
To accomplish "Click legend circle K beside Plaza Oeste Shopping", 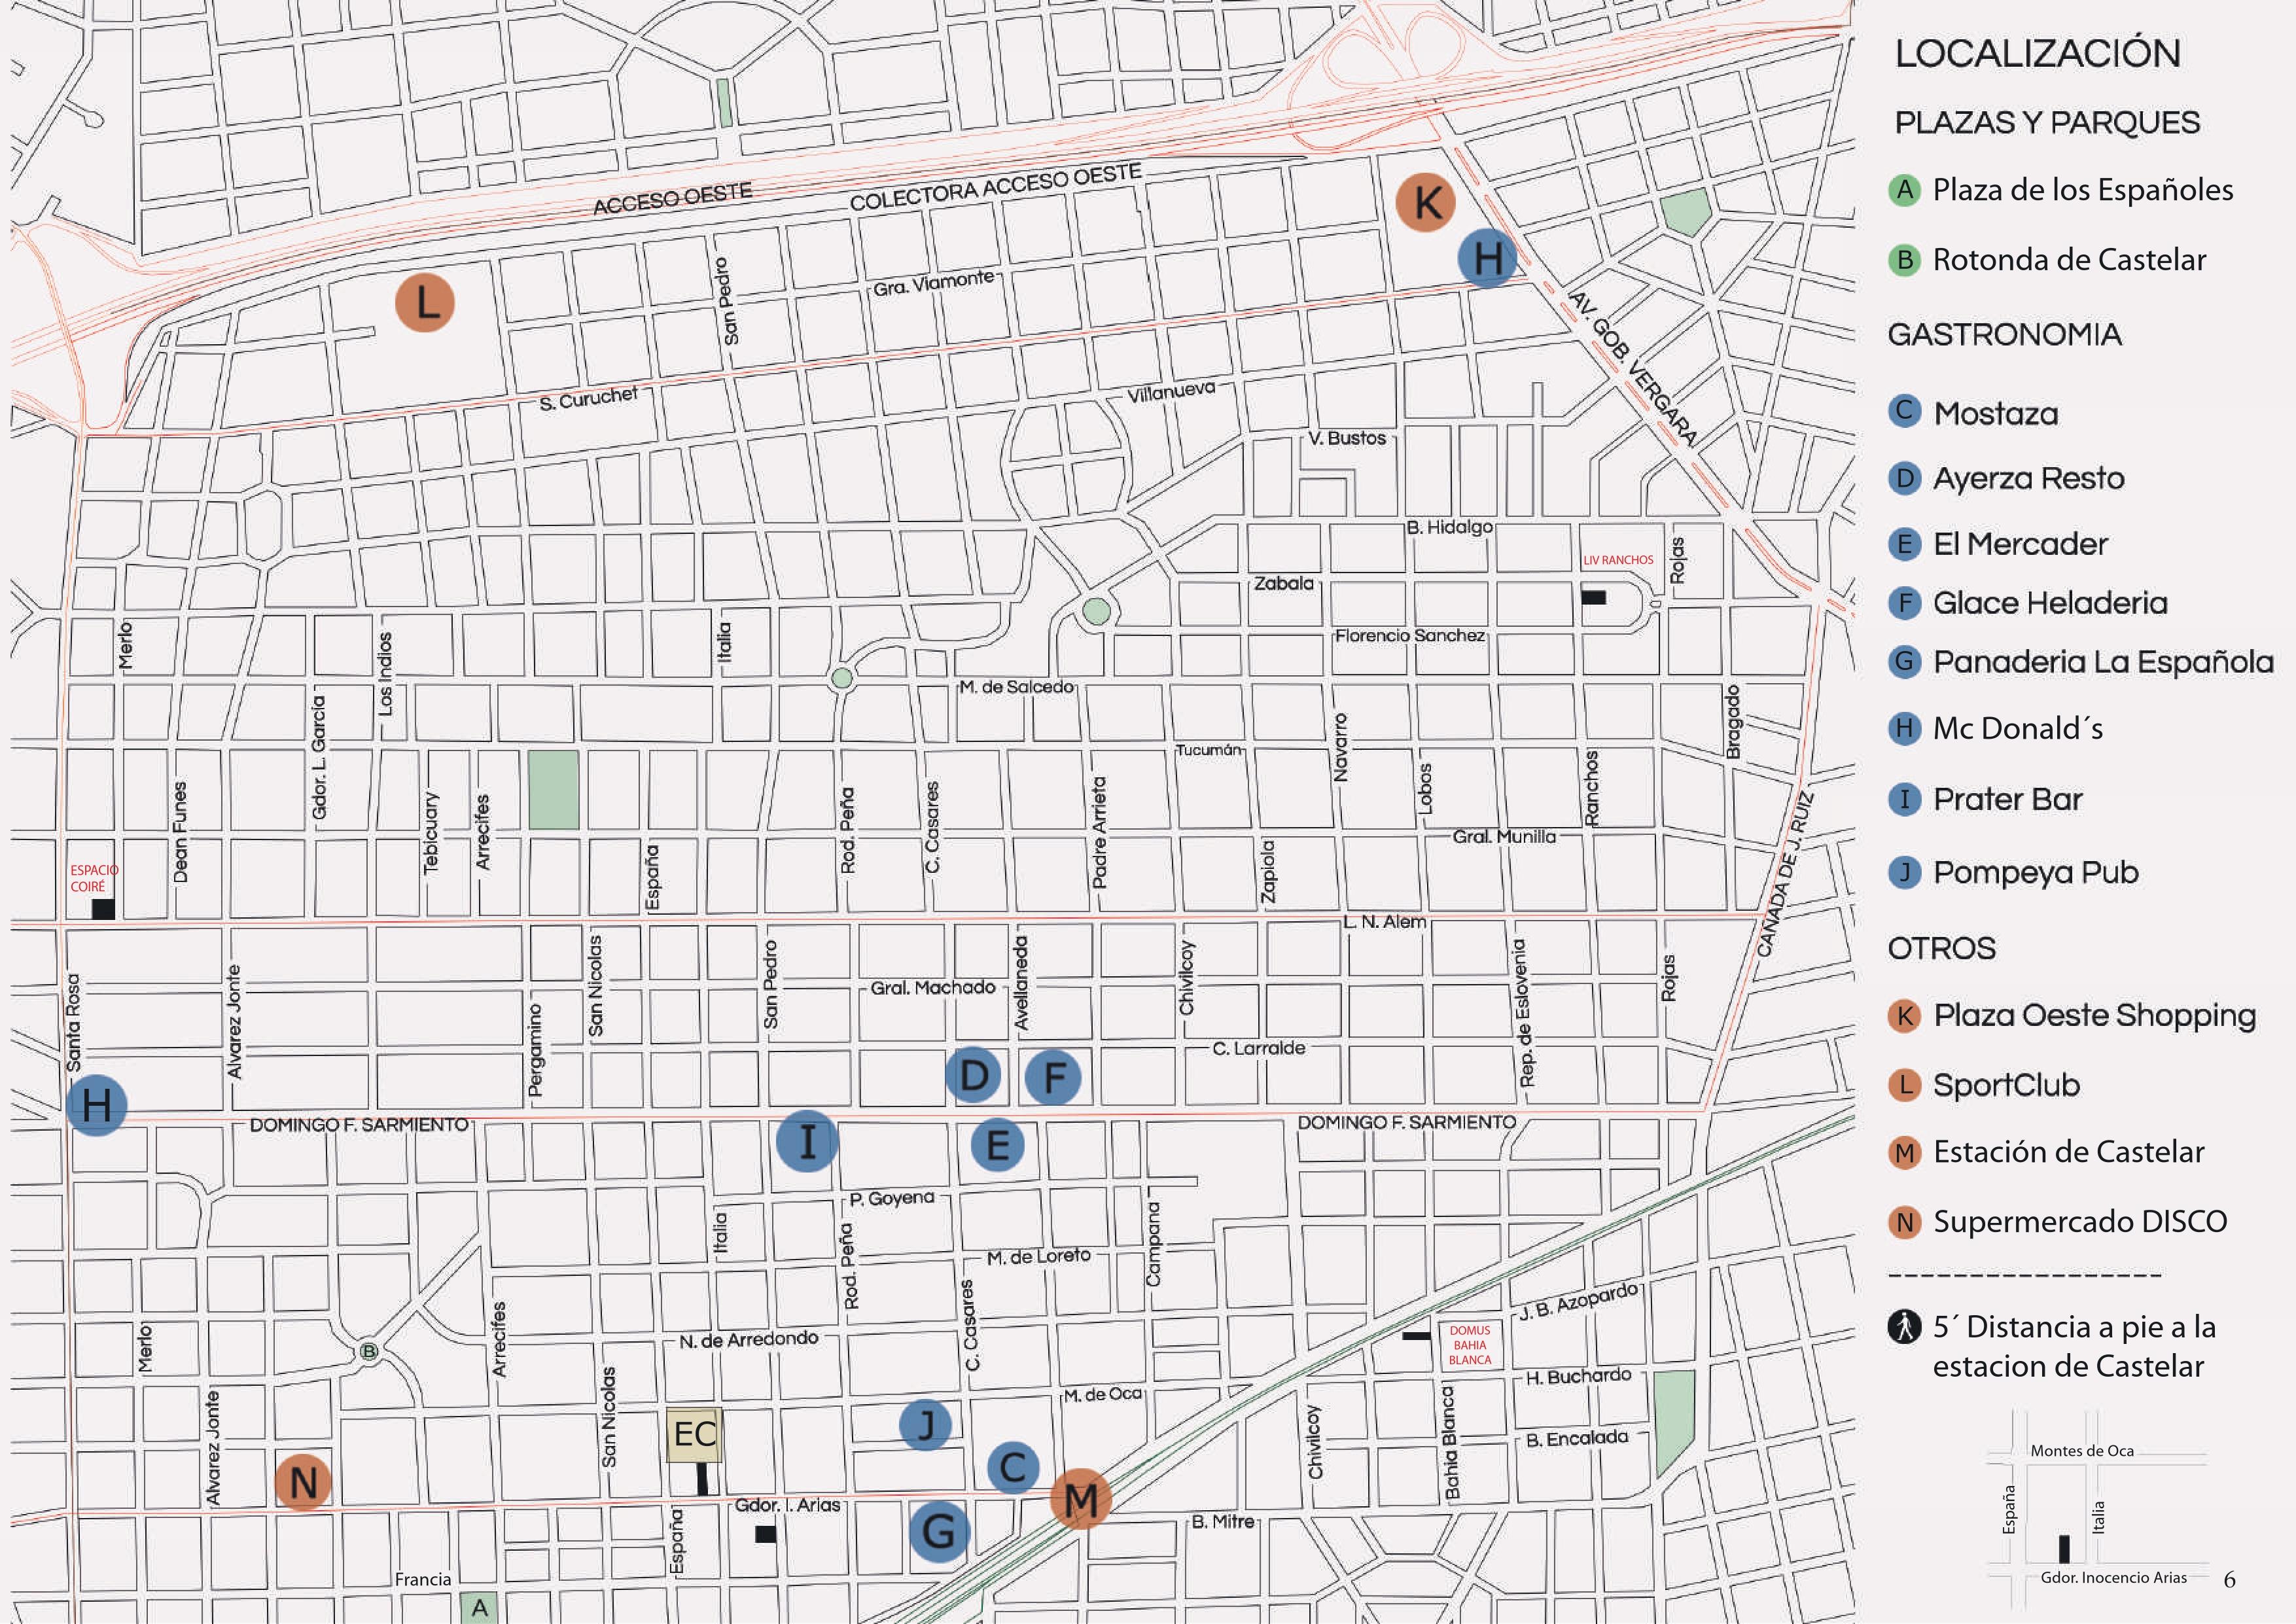I will [1905, 1016].
